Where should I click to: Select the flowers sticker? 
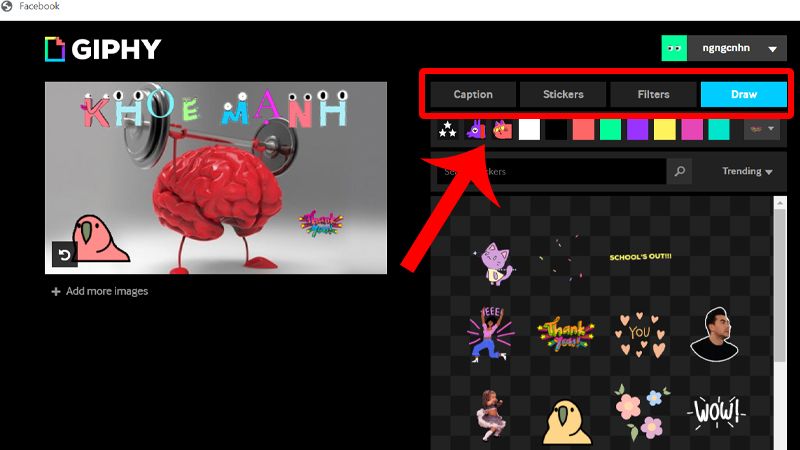[640, 412]
